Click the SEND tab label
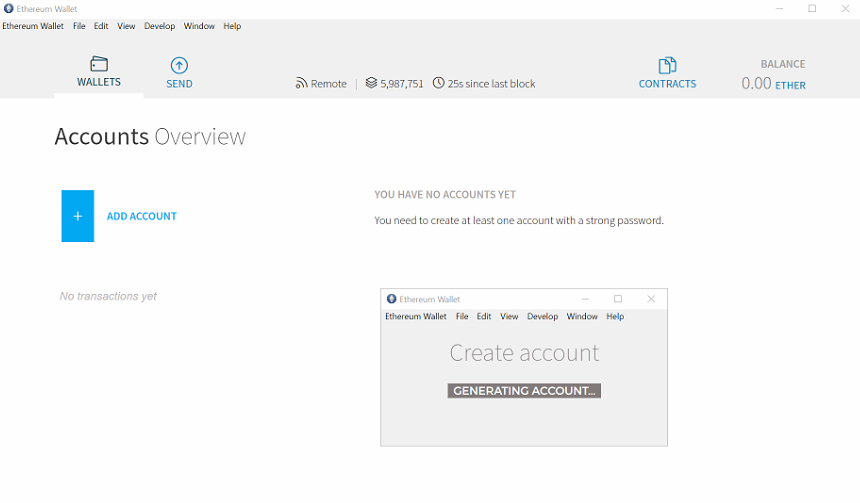This screenshot has height=503, width=860. (179, 84)
